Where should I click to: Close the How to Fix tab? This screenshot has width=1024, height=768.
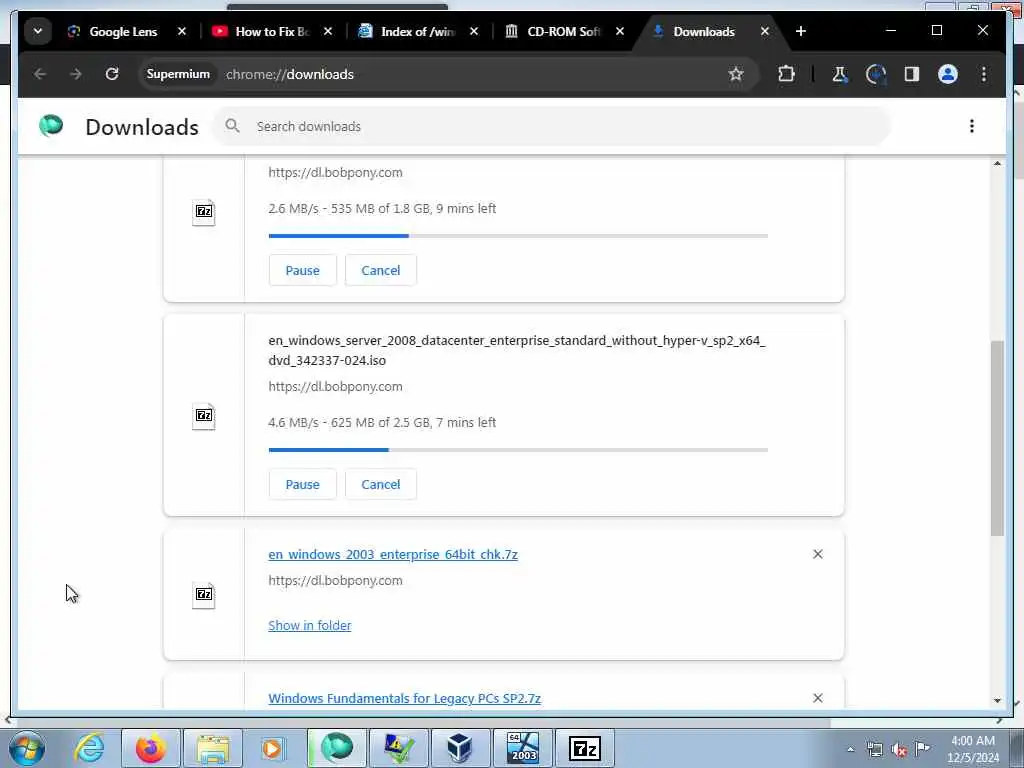tap(328, 31)
